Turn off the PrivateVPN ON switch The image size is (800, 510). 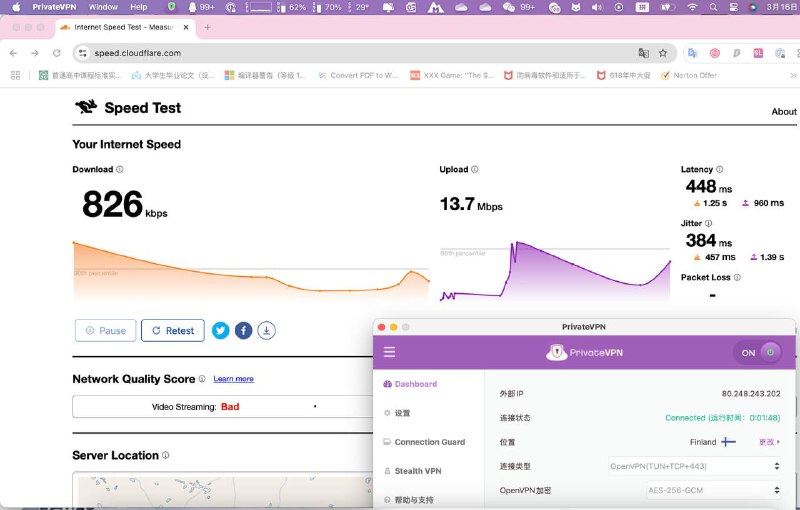coord(758,352)
